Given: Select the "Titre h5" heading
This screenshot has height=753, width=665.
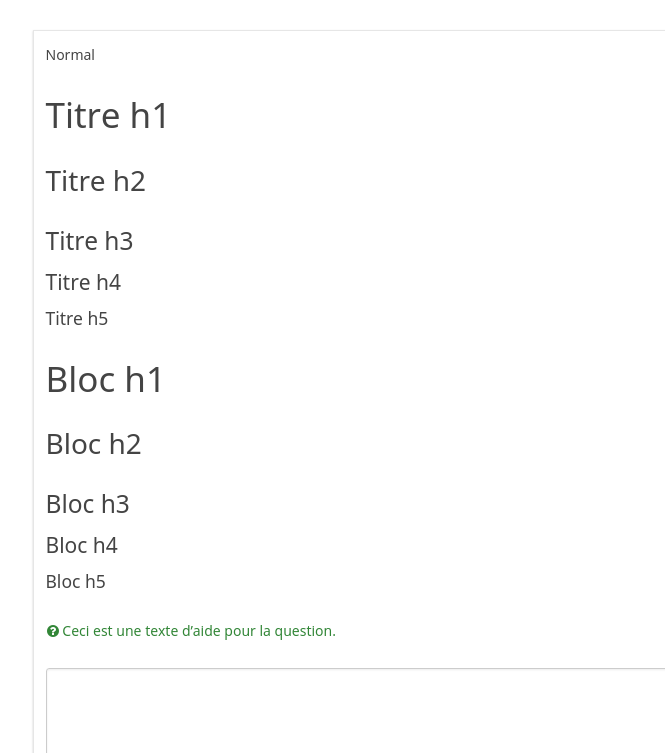Looking at the screenshot, I should coord(77,319).
